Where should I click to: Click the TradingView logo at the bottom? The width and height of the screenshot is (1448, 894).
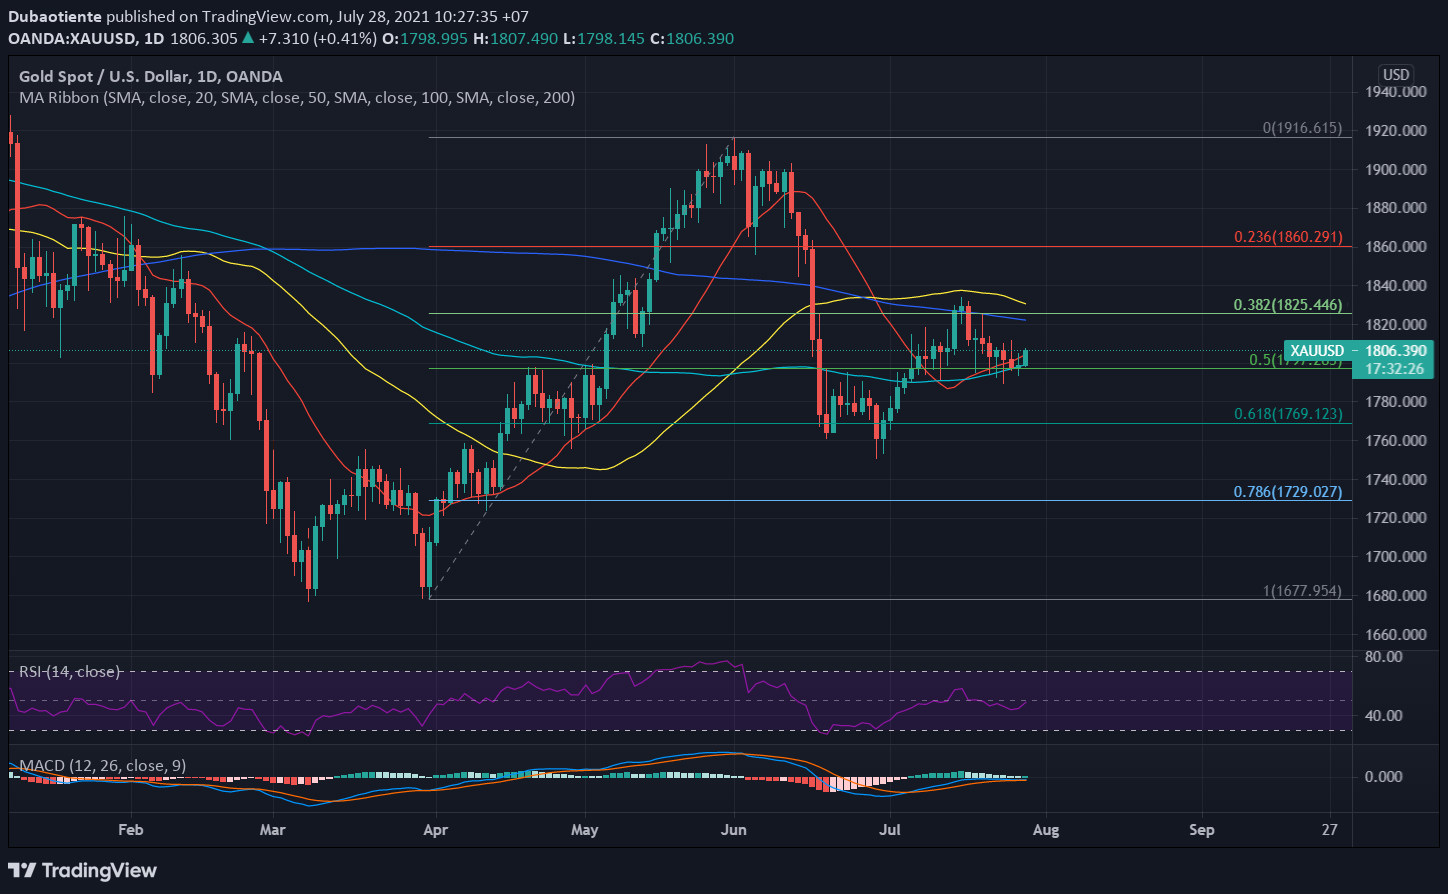pyautogui.click(x=83, y=870)
